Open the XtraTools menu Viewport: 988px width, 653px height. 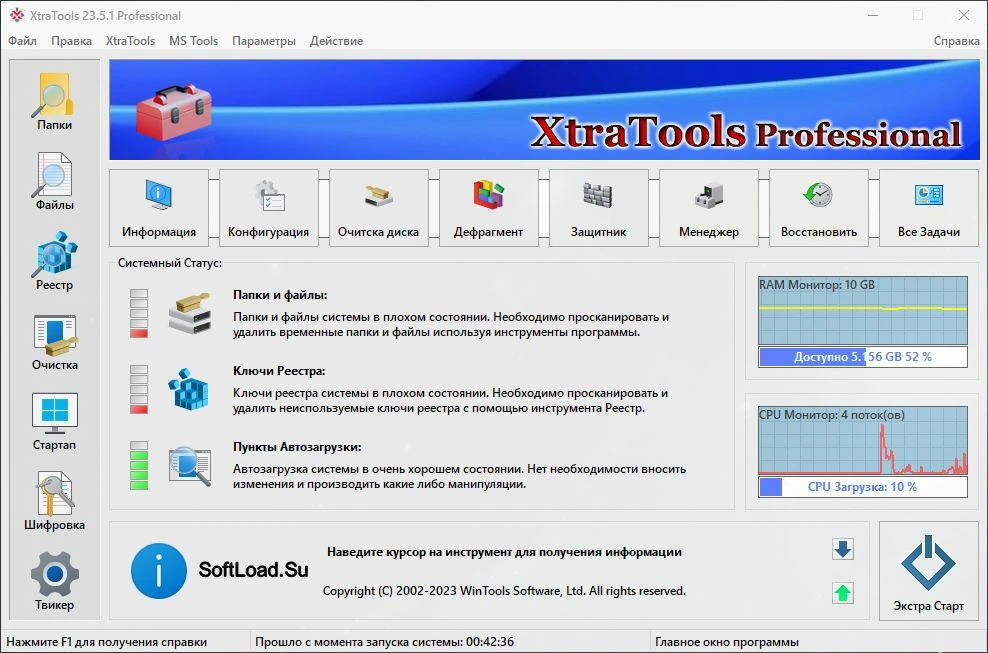coord(130,41)
